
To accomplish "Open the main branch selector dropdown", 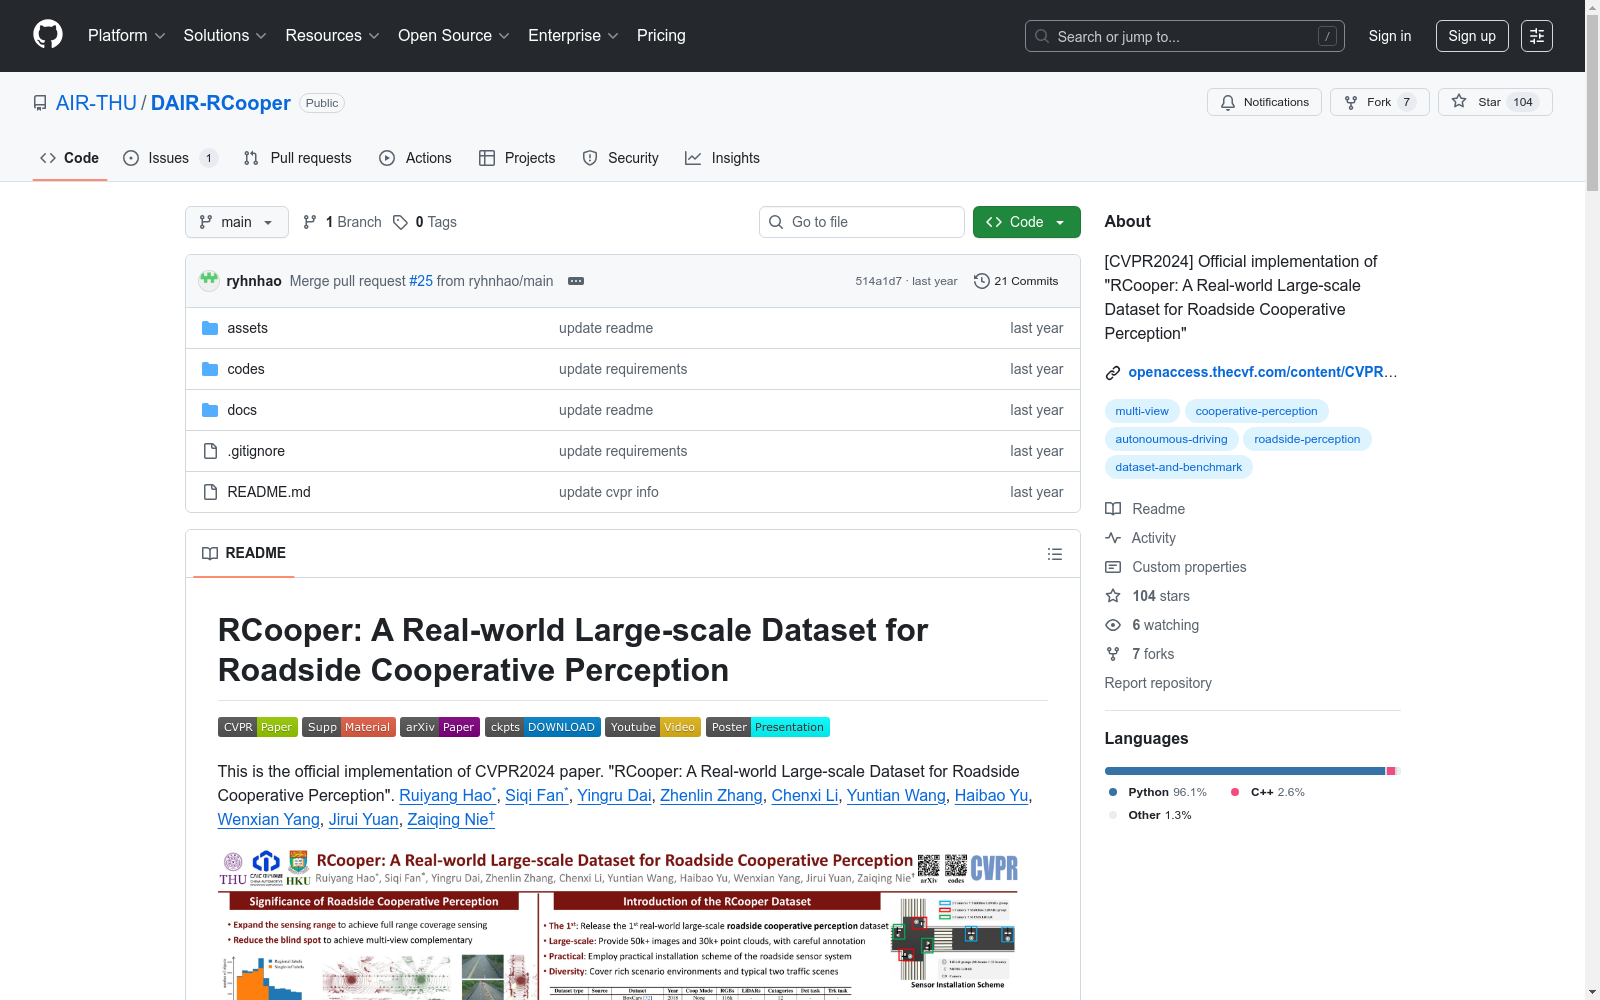I will 237,222.
